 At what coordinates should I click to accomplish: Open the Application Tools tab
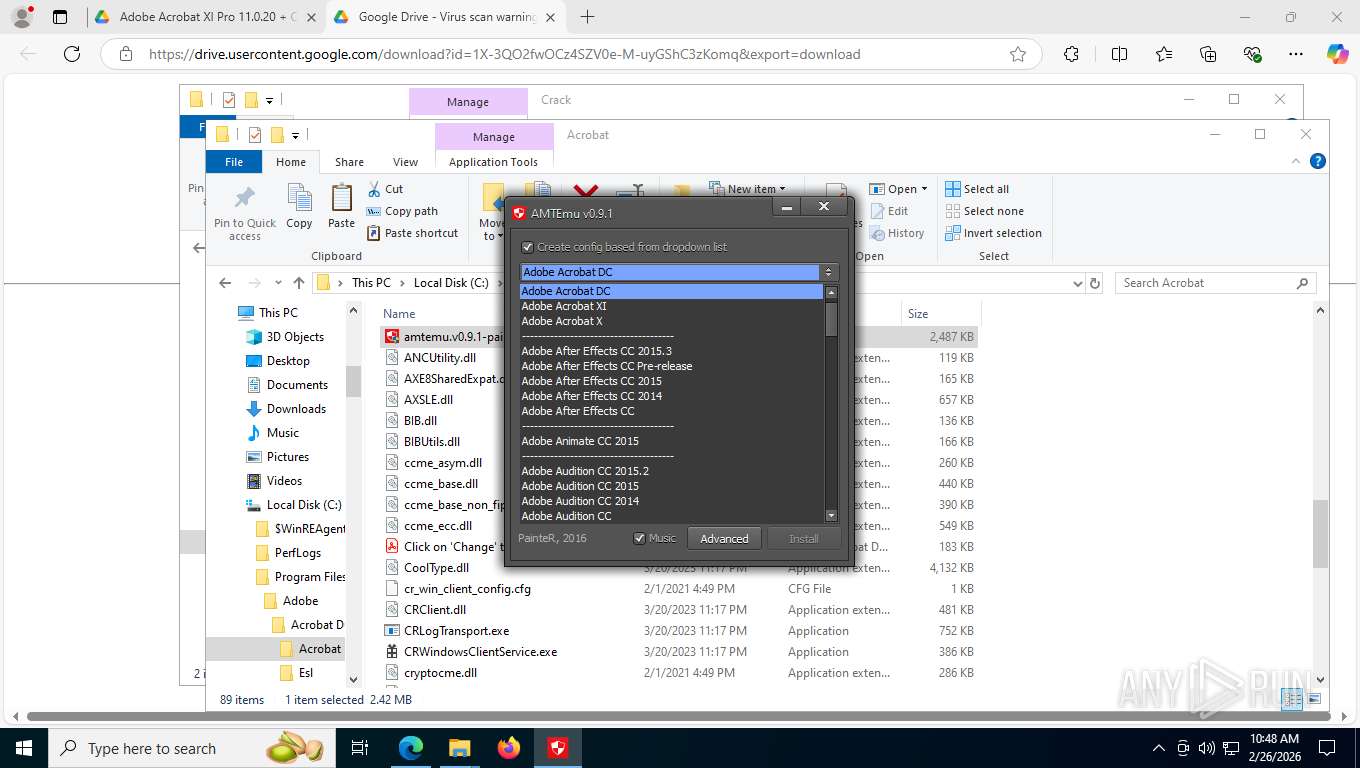pos(493,162)
